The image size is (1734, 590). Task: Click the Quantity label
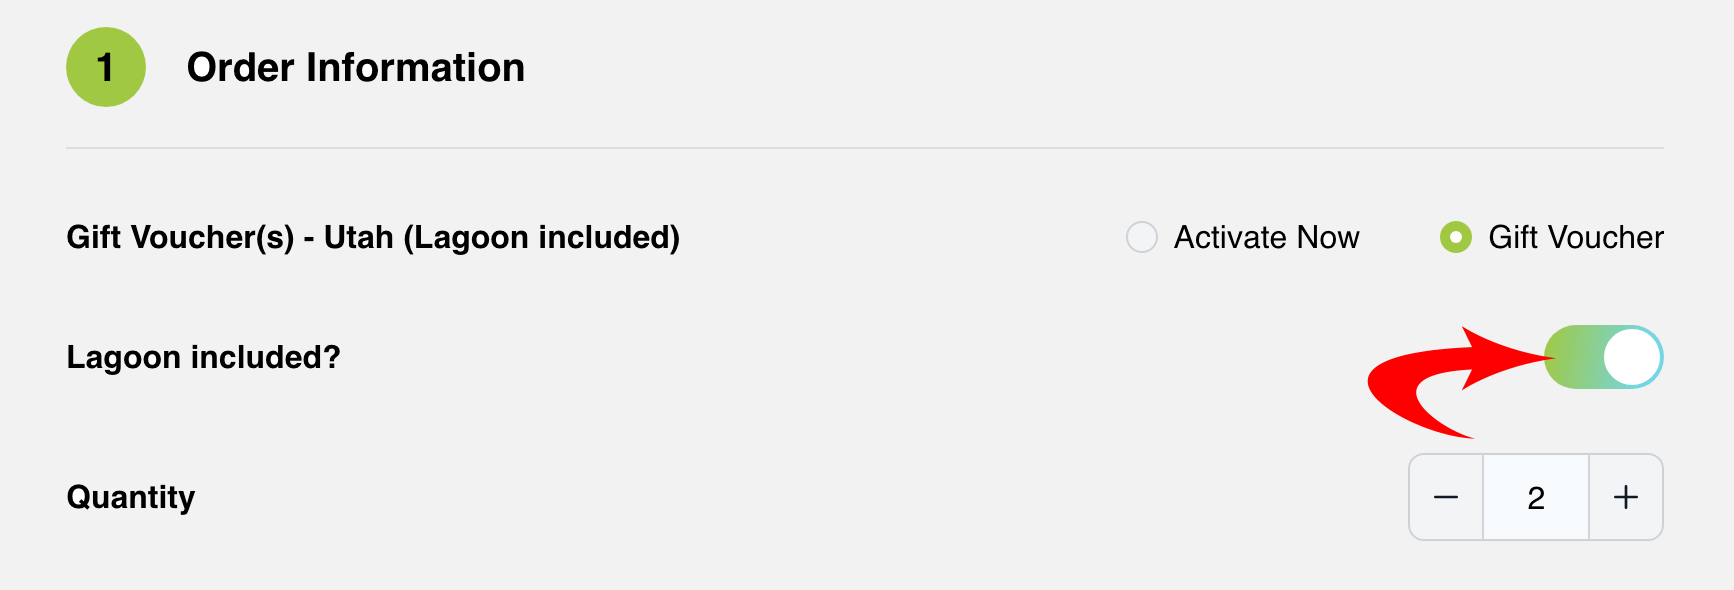tap(130, 497)
